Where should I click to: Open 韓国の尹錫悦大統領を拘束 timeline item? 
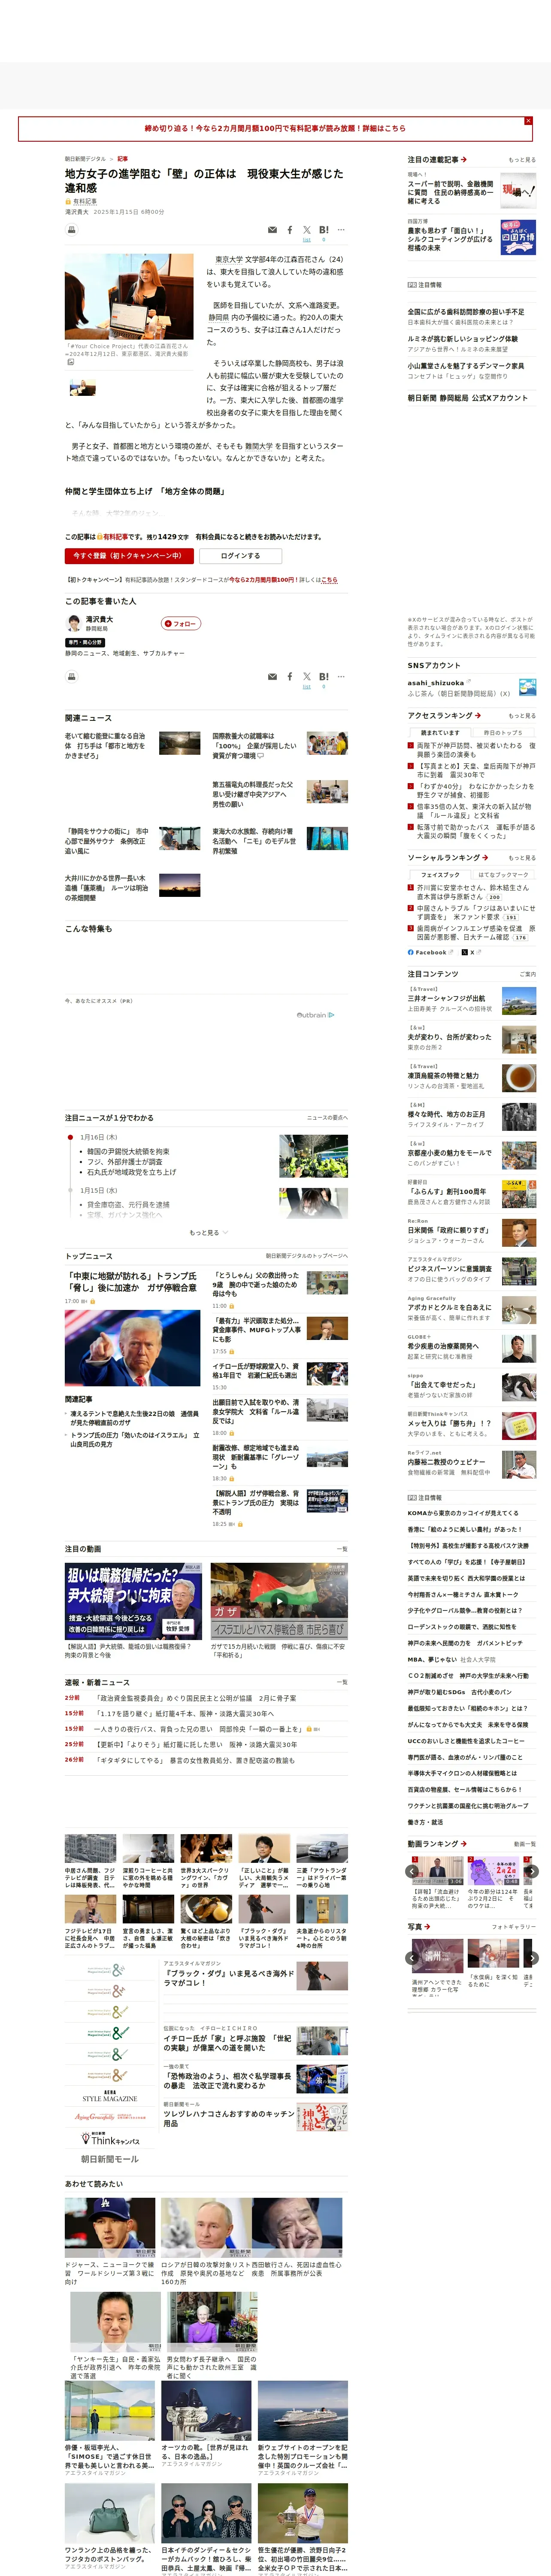click(128, 1151)
